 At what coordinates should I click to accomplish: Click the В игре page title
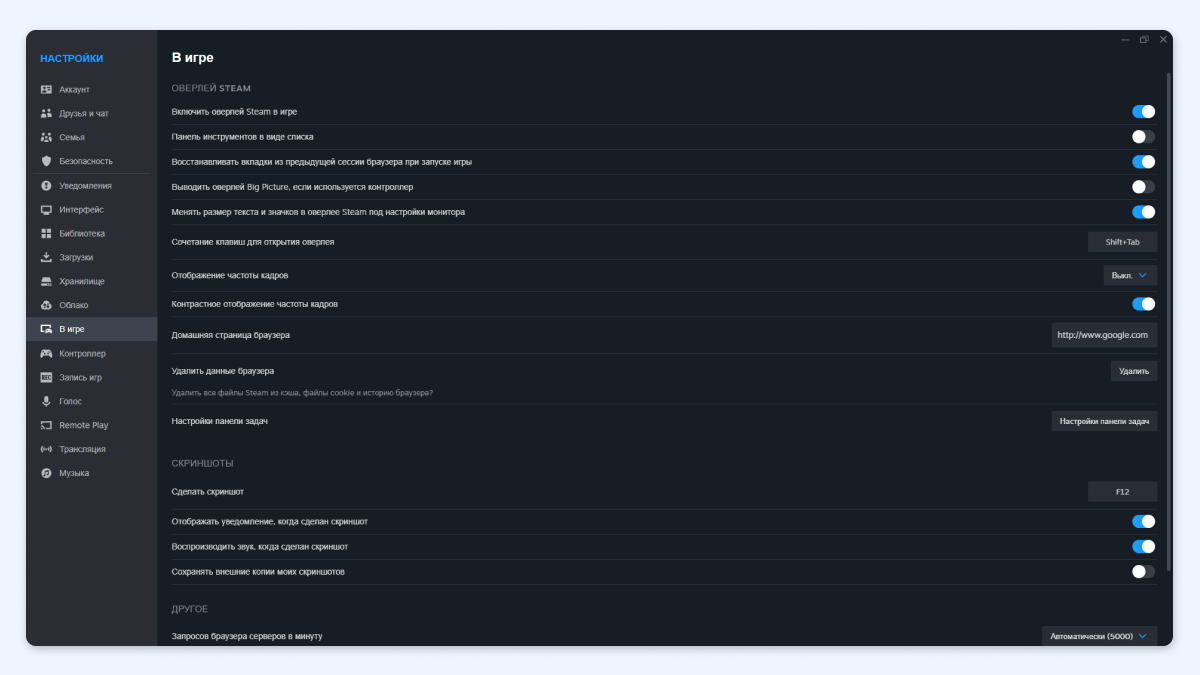(x=193, y=58)
